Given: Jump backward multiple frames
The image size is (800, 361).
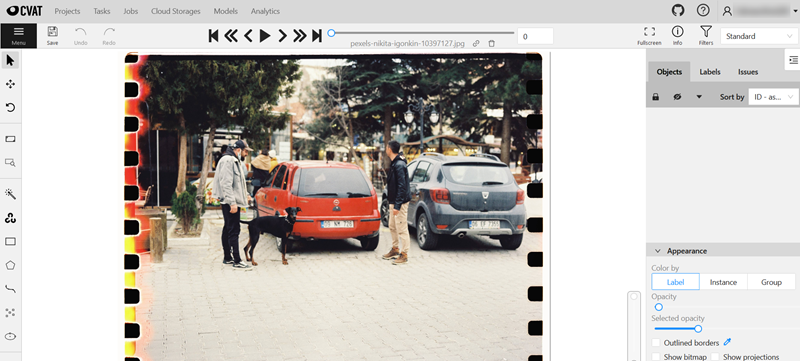Looking at the screenshot, I should tap(231, 36).
